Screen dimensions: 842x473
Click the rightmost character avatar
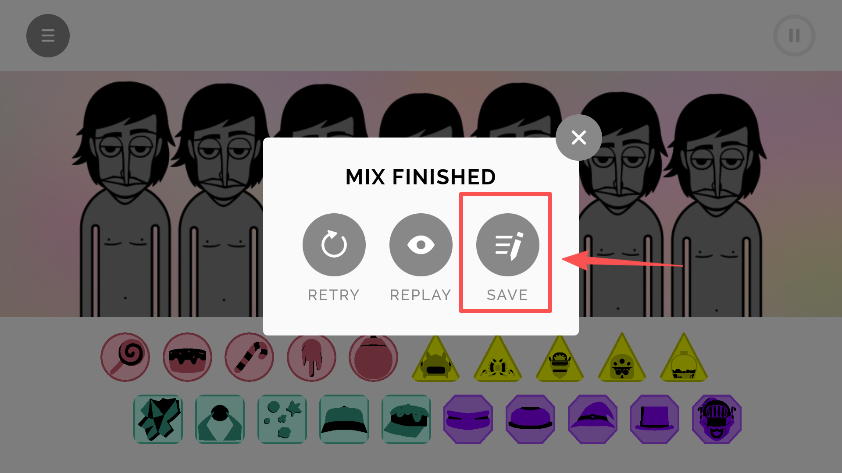pos(717,206)
